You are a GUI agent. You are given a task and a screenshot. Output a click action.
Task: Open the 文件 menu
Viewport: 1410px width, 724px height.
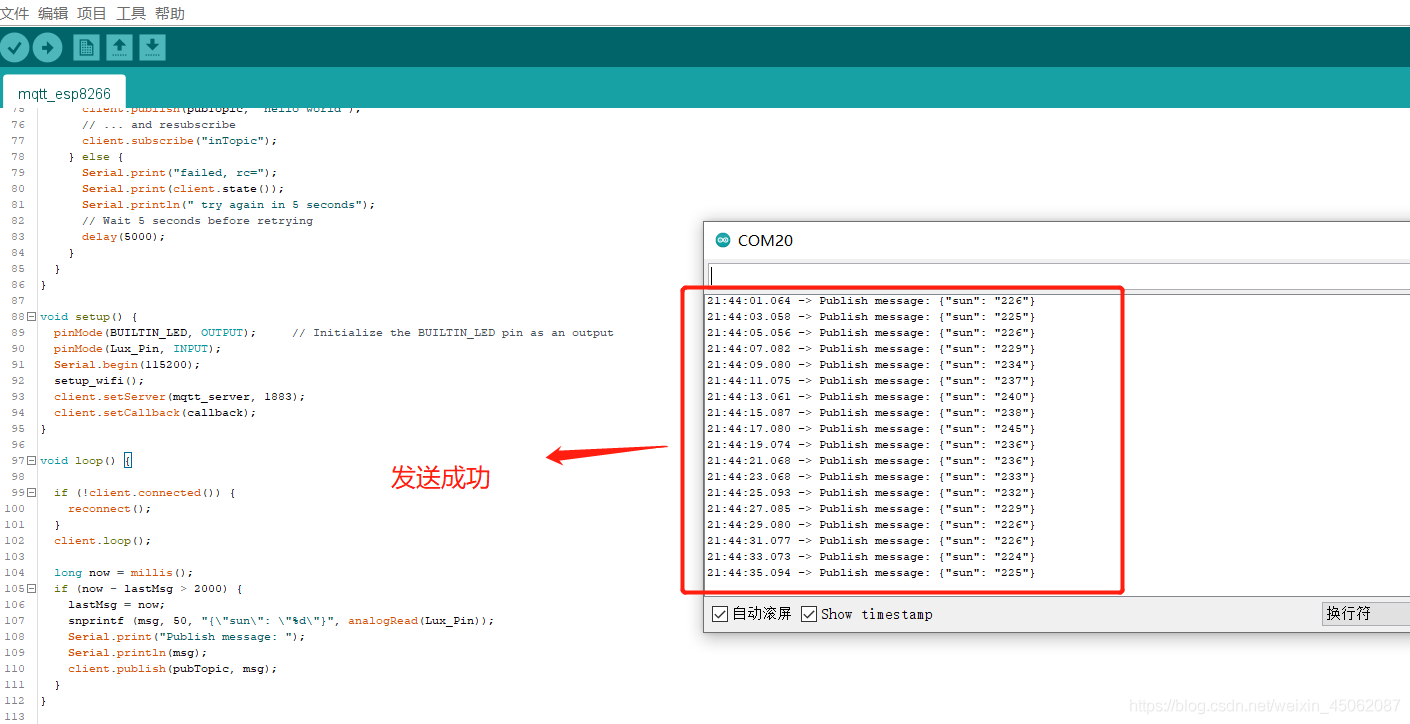coord(15,13)
